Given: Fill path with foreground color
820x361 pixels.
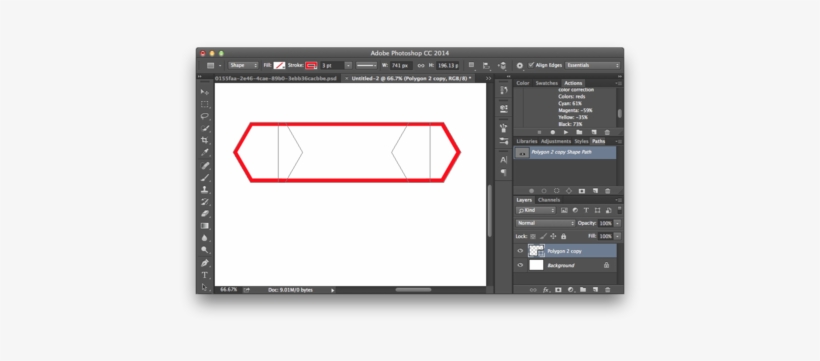Looking at the screenshot, I should click(531, 191).
